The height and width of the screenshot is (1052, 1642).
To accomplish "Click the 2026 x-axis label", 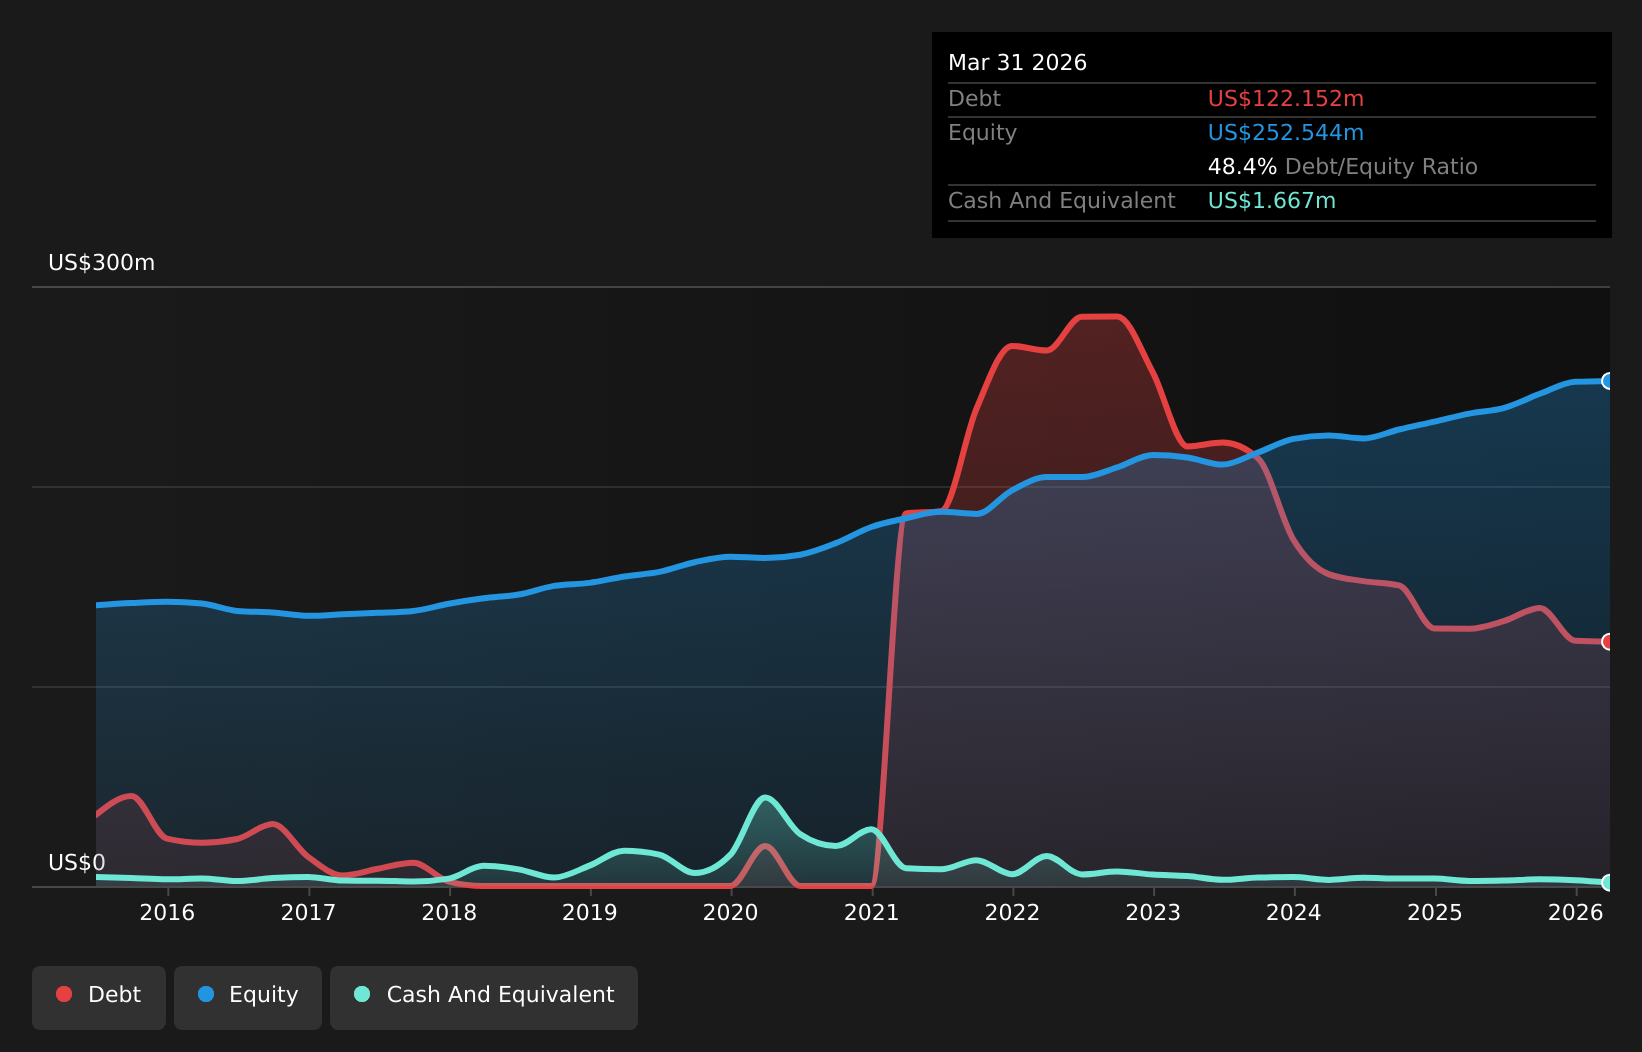I will (1576, 913).
